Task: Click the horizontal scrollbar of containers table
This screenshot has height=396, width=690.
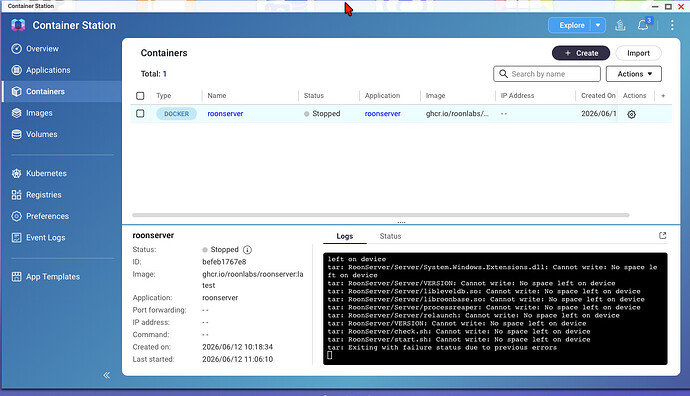Action: pyautogui.click(x=381, y=215)
